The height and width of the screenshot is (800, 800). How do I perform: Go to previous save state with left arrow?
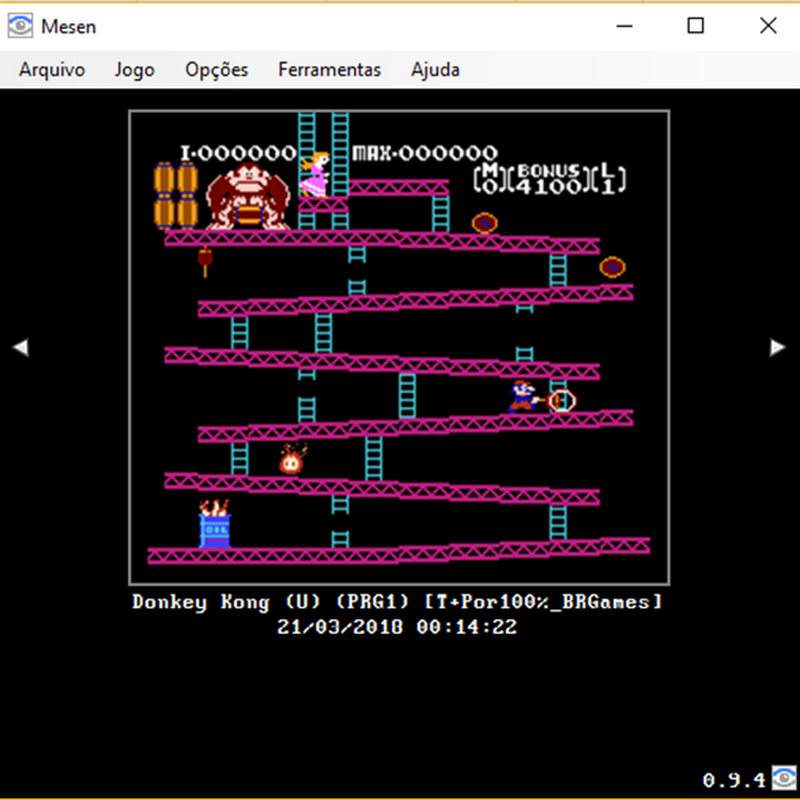[x=20, y=347]
